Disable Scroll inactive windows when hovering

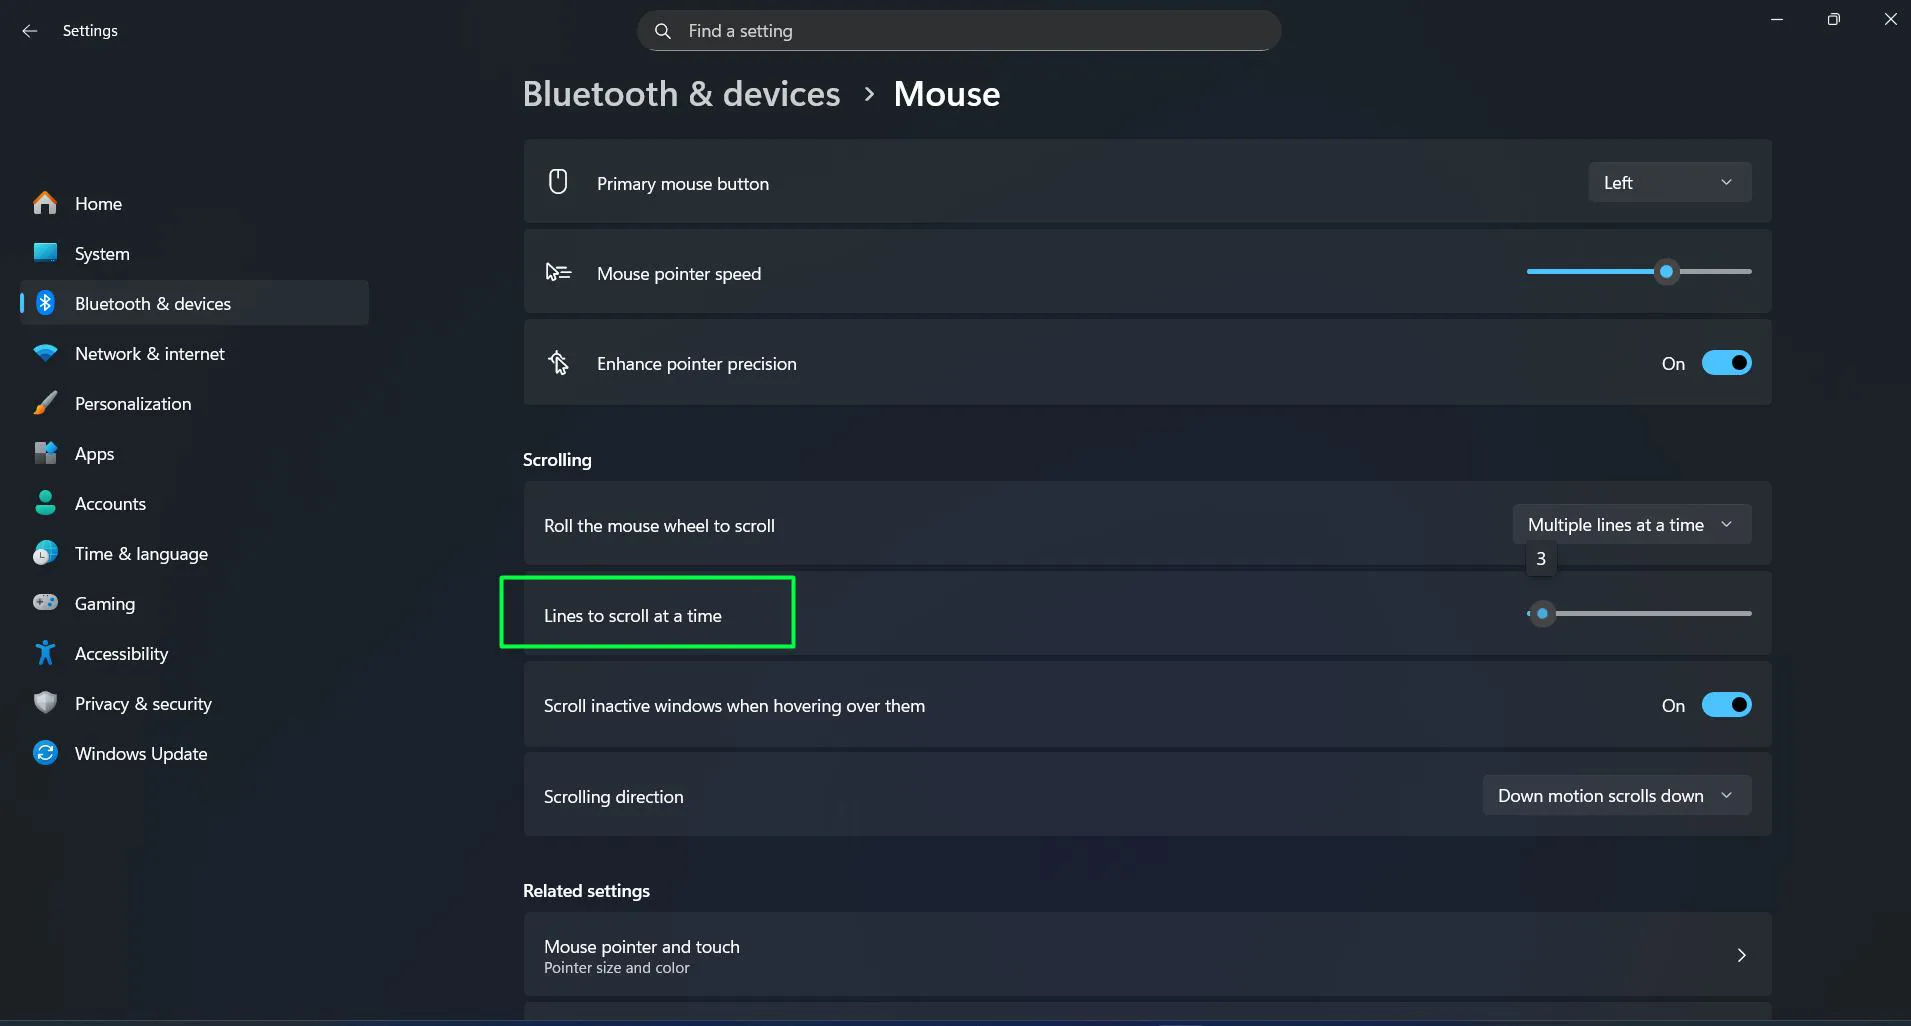coord(1727,705)
